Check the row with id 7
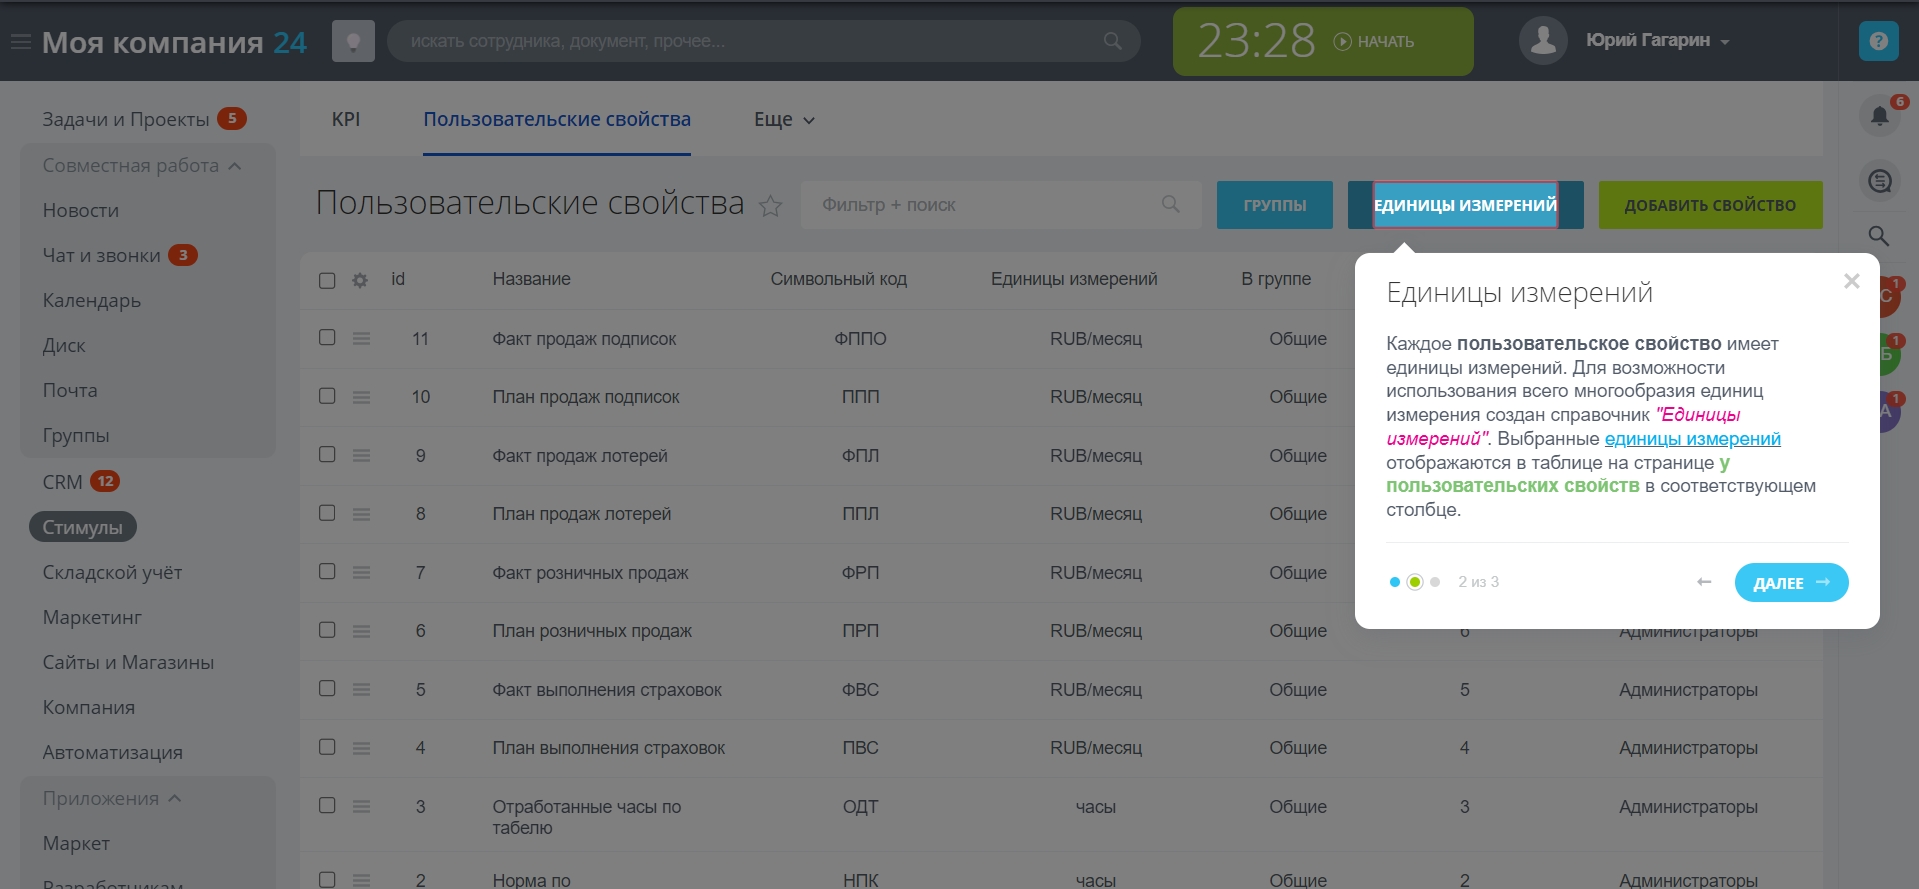This screenshot has height=889, width=1919. pos(327,571)
